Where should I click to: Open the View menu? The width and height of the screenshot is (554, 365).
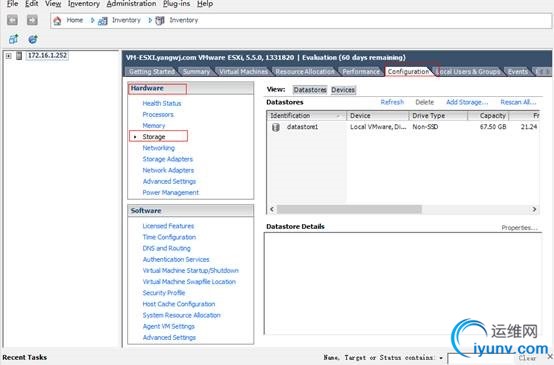(x=53, y=4)
